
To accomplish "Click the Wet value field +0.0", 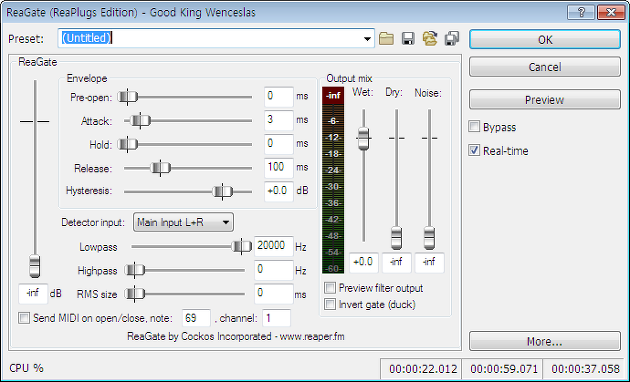I will pos(364,263).
